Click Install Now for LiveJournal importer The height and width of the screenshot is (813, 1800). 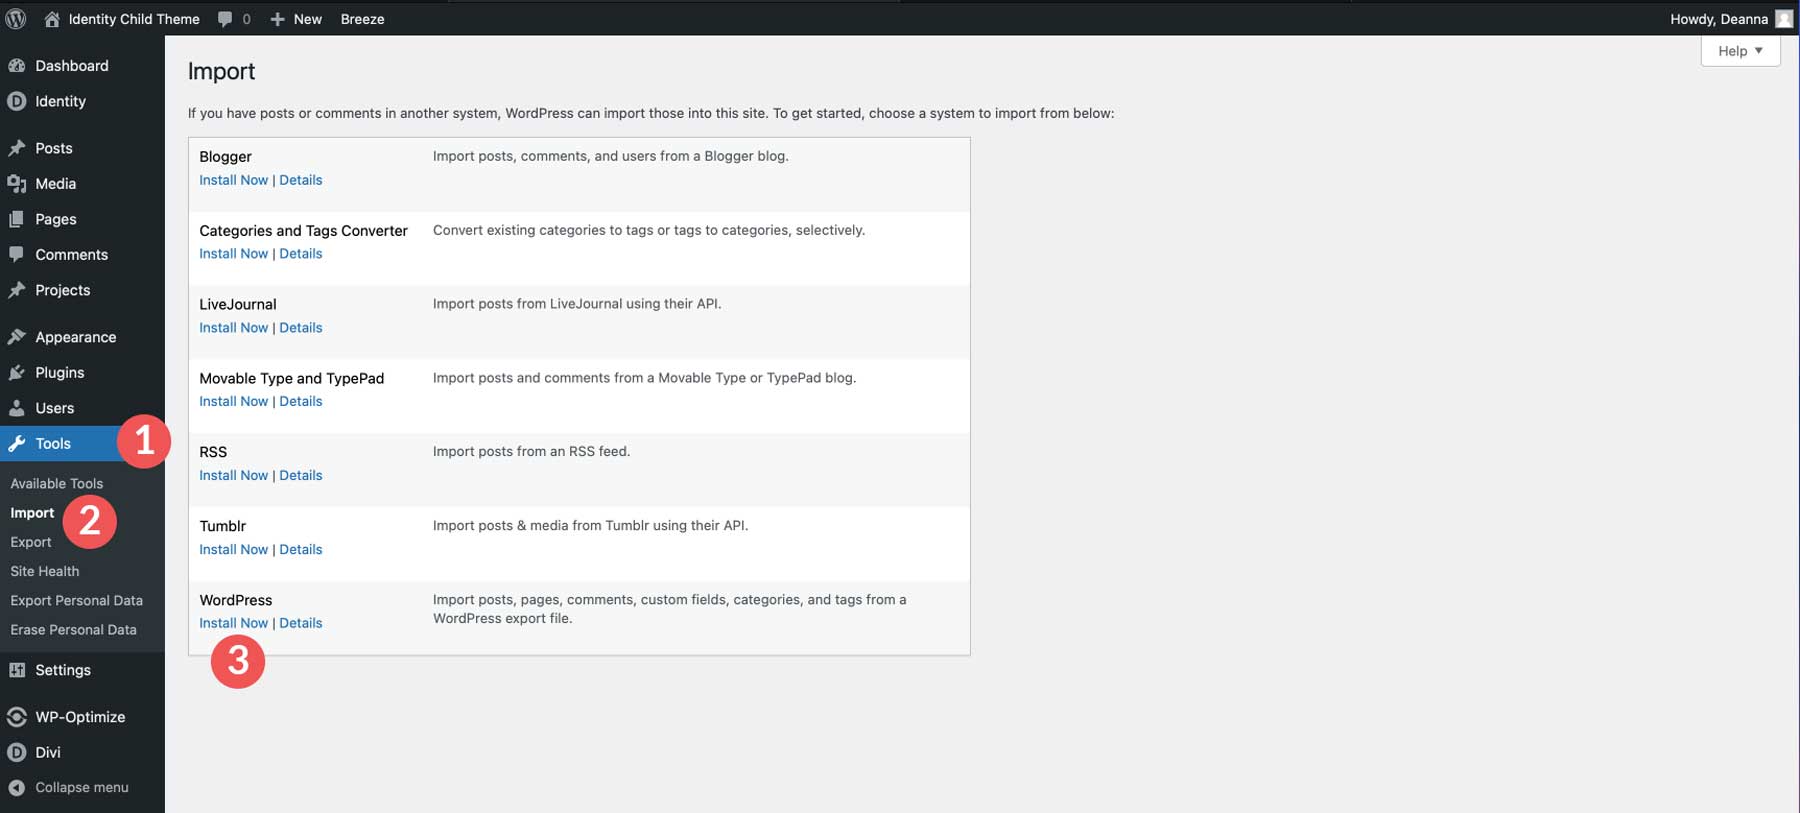234,328
